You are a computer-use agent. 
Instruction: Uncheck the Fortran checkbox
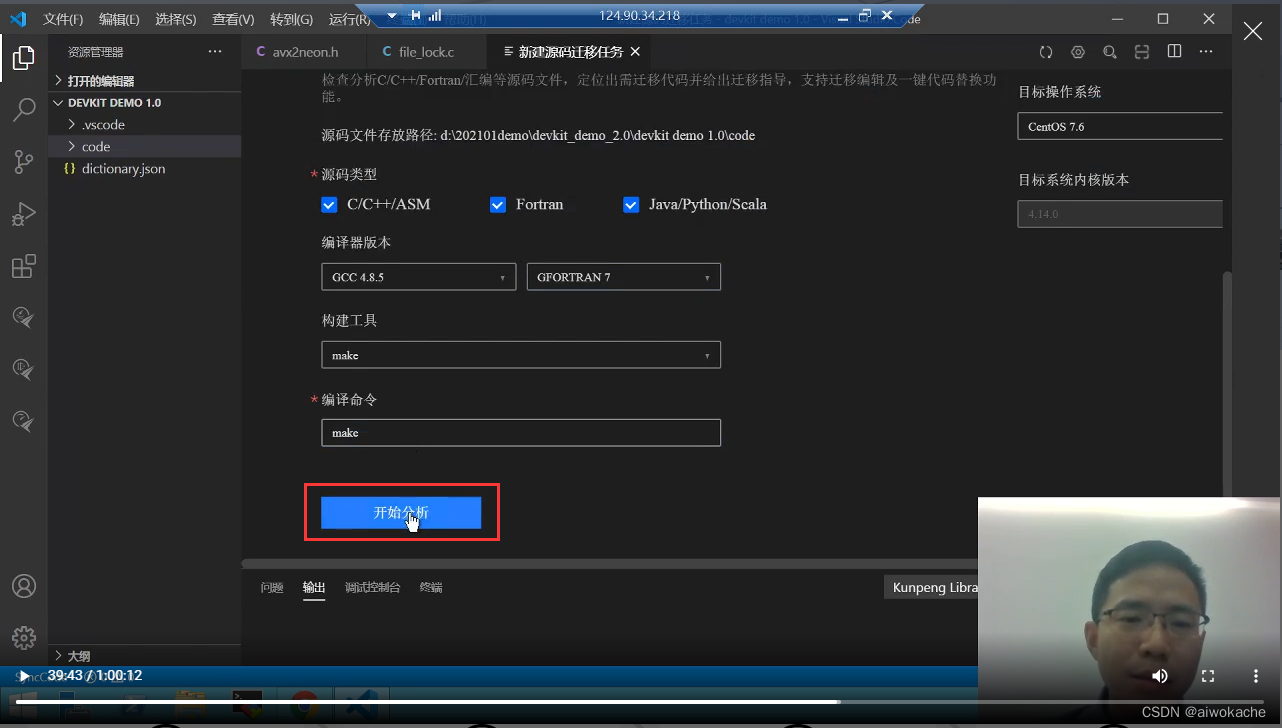click(498, 205)
